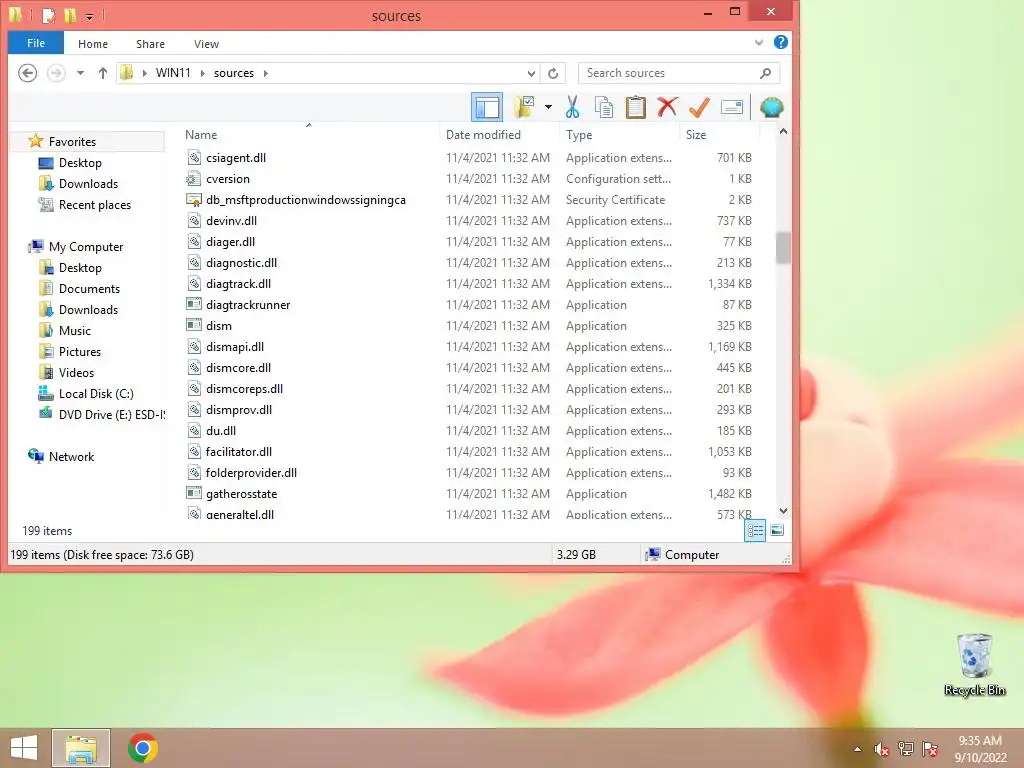Go up one level with Up arrow
This screenshot has height=768, width=1024.
pyautogui.click(x=103, y=73)
